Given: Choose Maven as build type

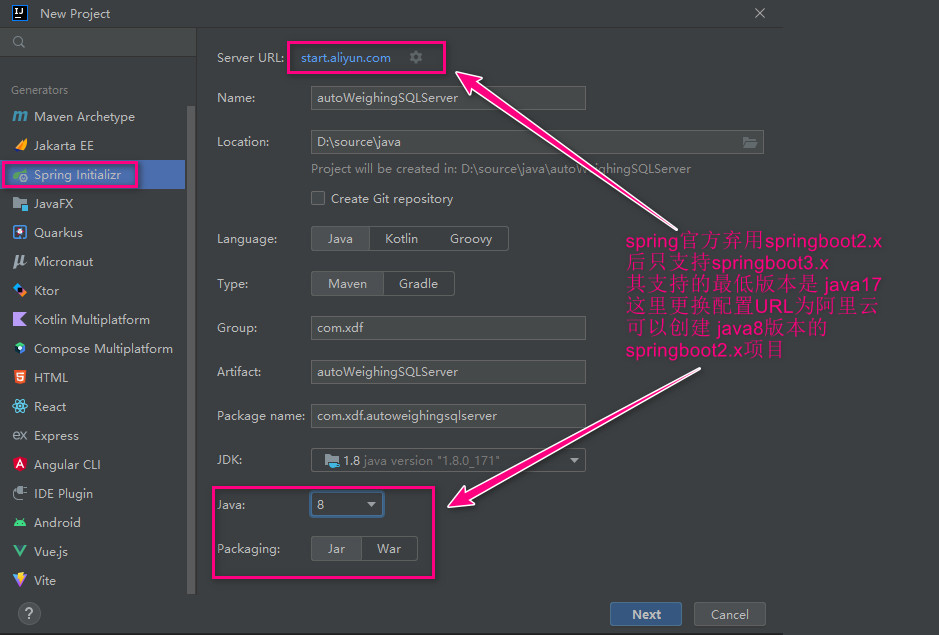Looking at the screenshot, I should pyautogui.click(x=347, y=283).
